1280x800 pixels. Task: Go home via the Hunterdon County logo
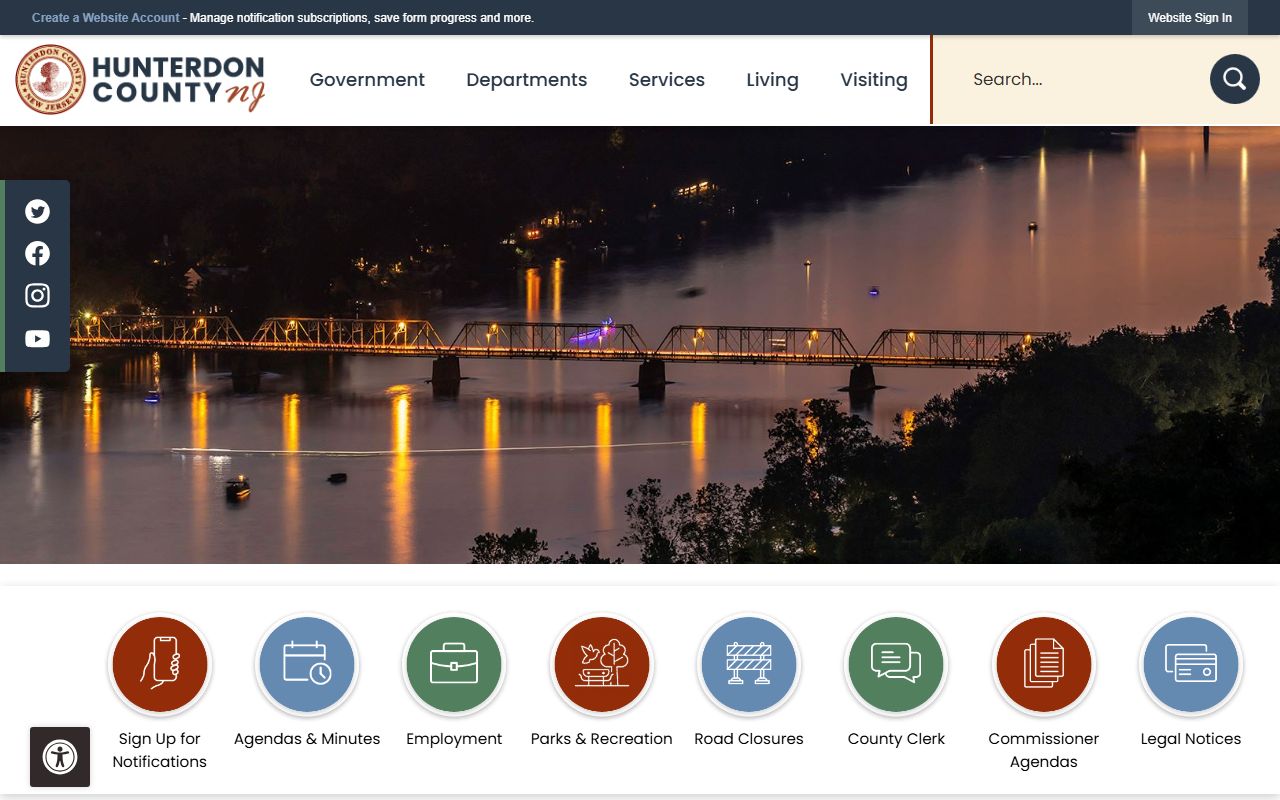coord(140,79)
